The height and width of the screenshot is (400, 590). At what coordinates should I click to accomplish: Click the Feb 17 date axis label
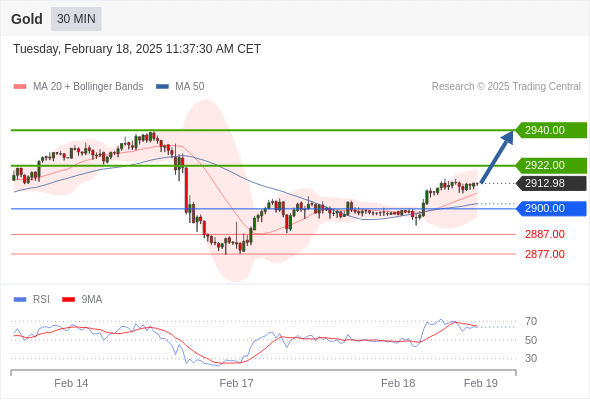point(236,383)
